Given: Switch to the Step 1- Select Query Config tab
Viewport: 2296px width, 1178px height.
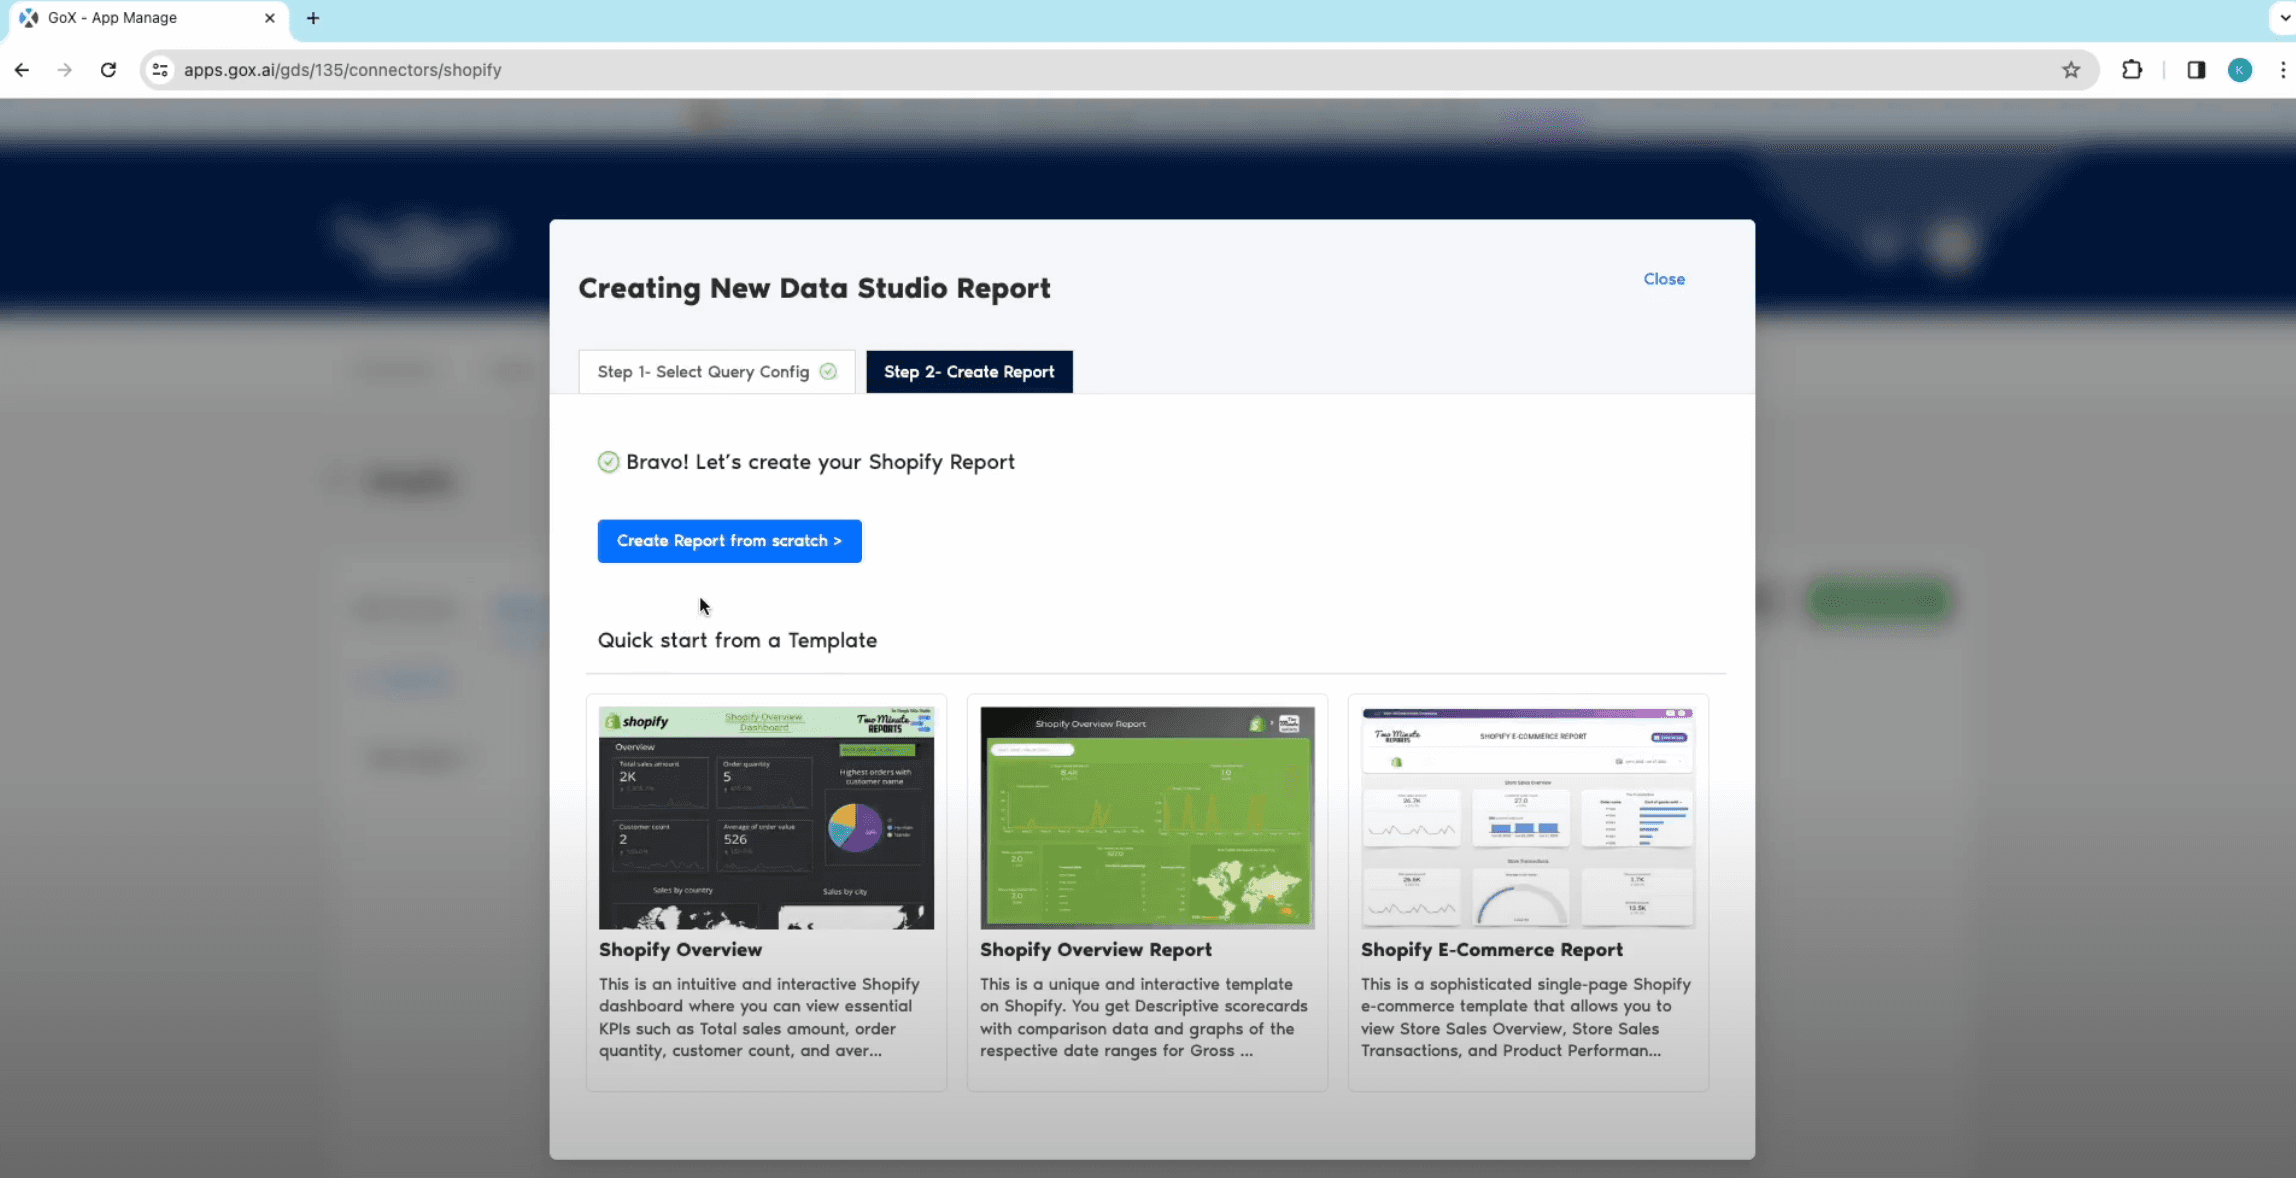Looking at the screenshot, I should (716, 372).
